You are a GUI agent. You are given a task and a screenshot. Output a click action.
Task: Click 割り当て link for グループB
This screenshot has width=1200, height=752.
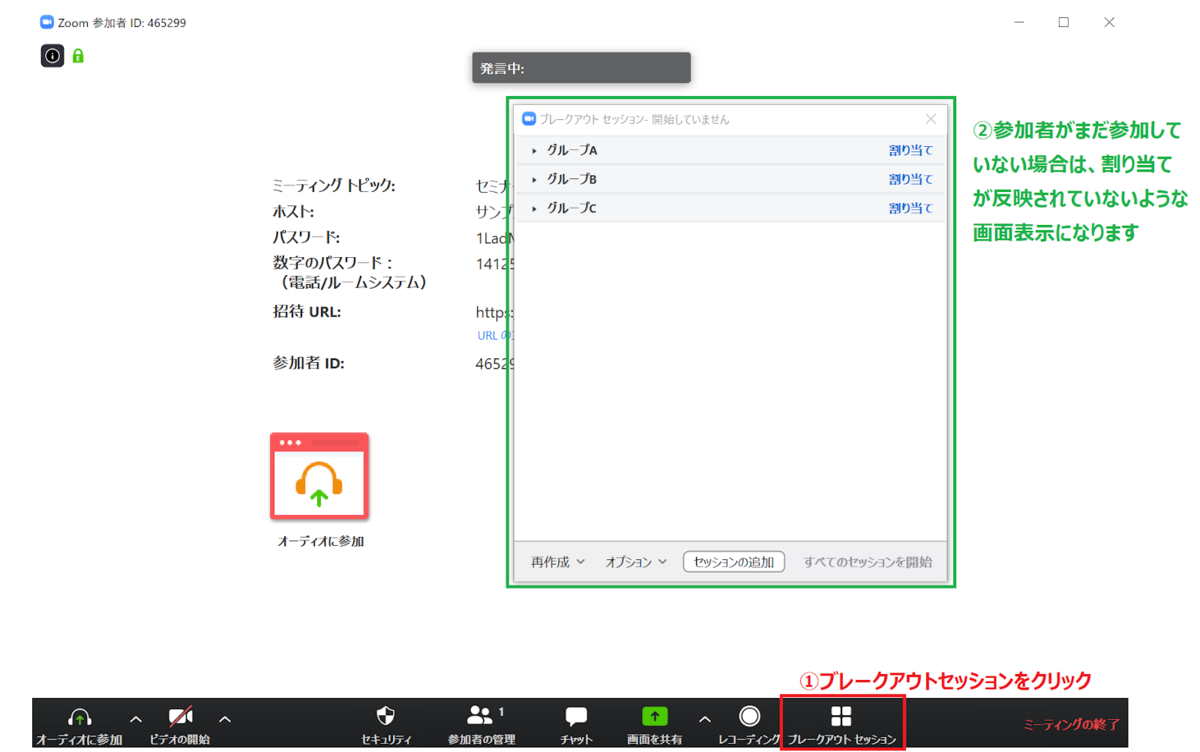click(x=911, y=180)
